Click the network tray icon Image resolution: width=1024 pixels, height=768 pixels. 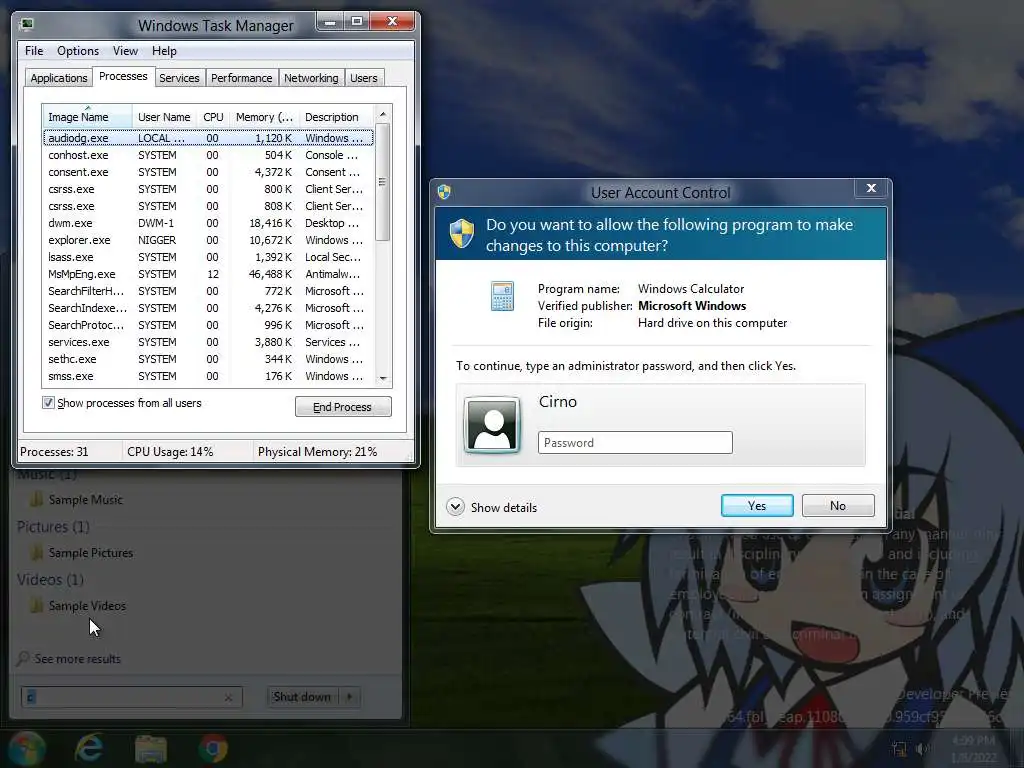[899, 749]
